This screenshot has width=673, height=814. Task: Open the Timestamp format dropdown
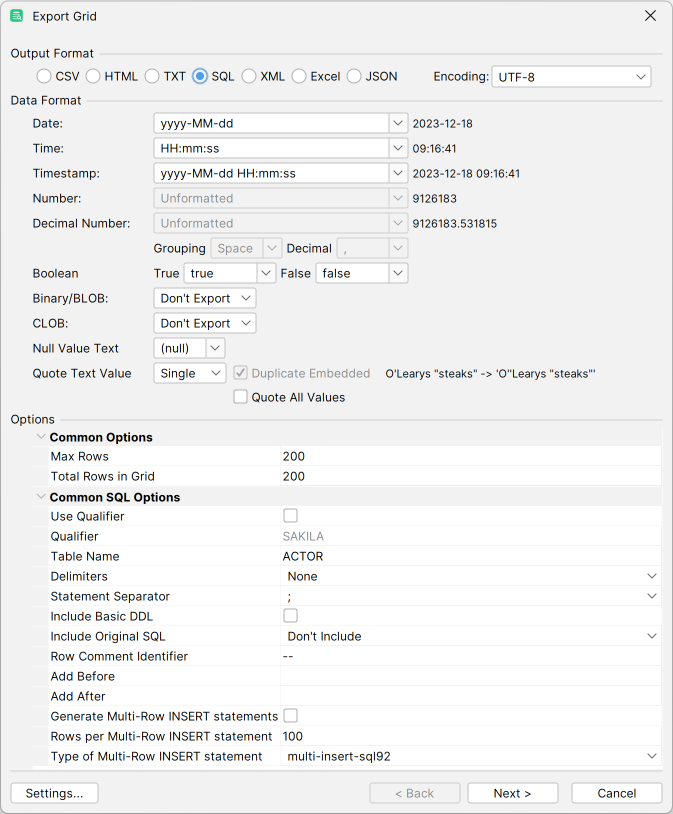click(397, 173)
